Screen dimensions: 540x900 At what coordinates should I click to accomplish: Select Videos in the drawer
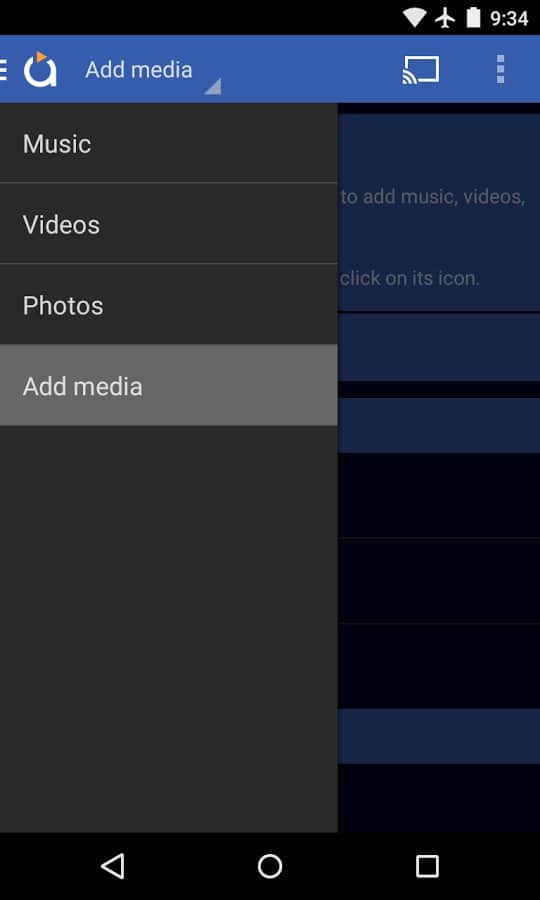[169, 224]
